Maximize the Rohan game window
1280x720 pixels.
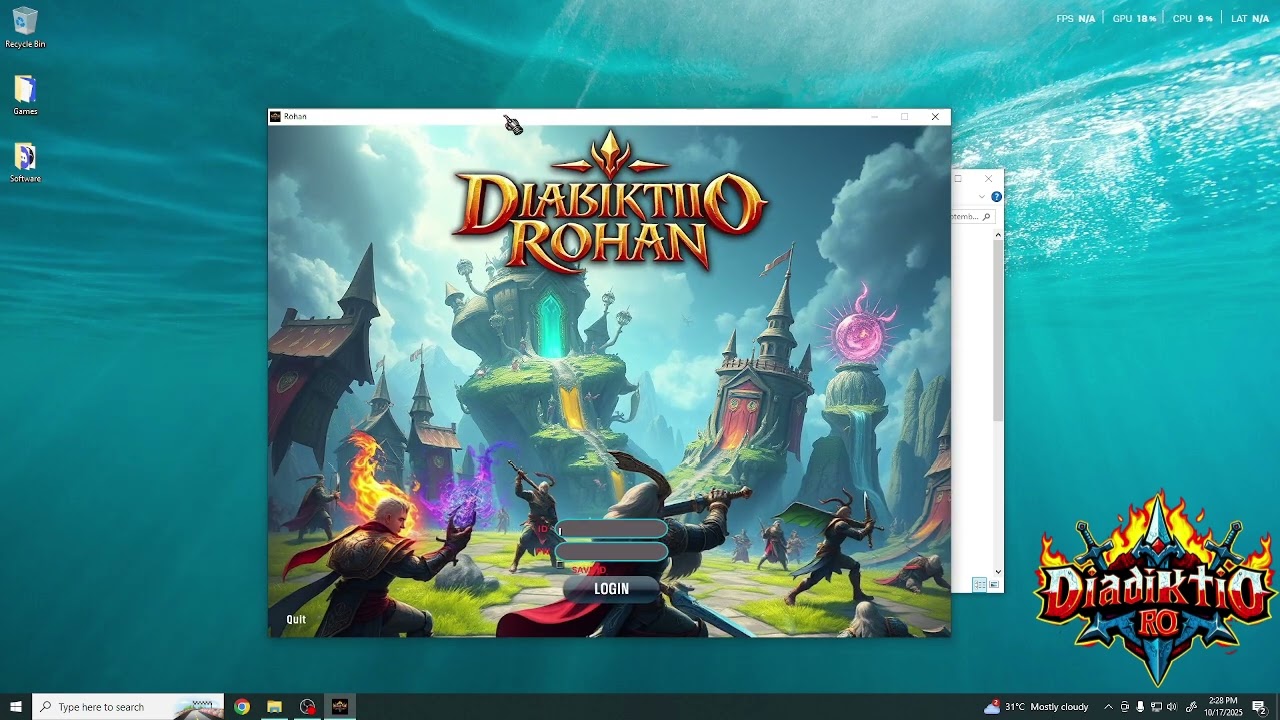(x=904, y=117)
